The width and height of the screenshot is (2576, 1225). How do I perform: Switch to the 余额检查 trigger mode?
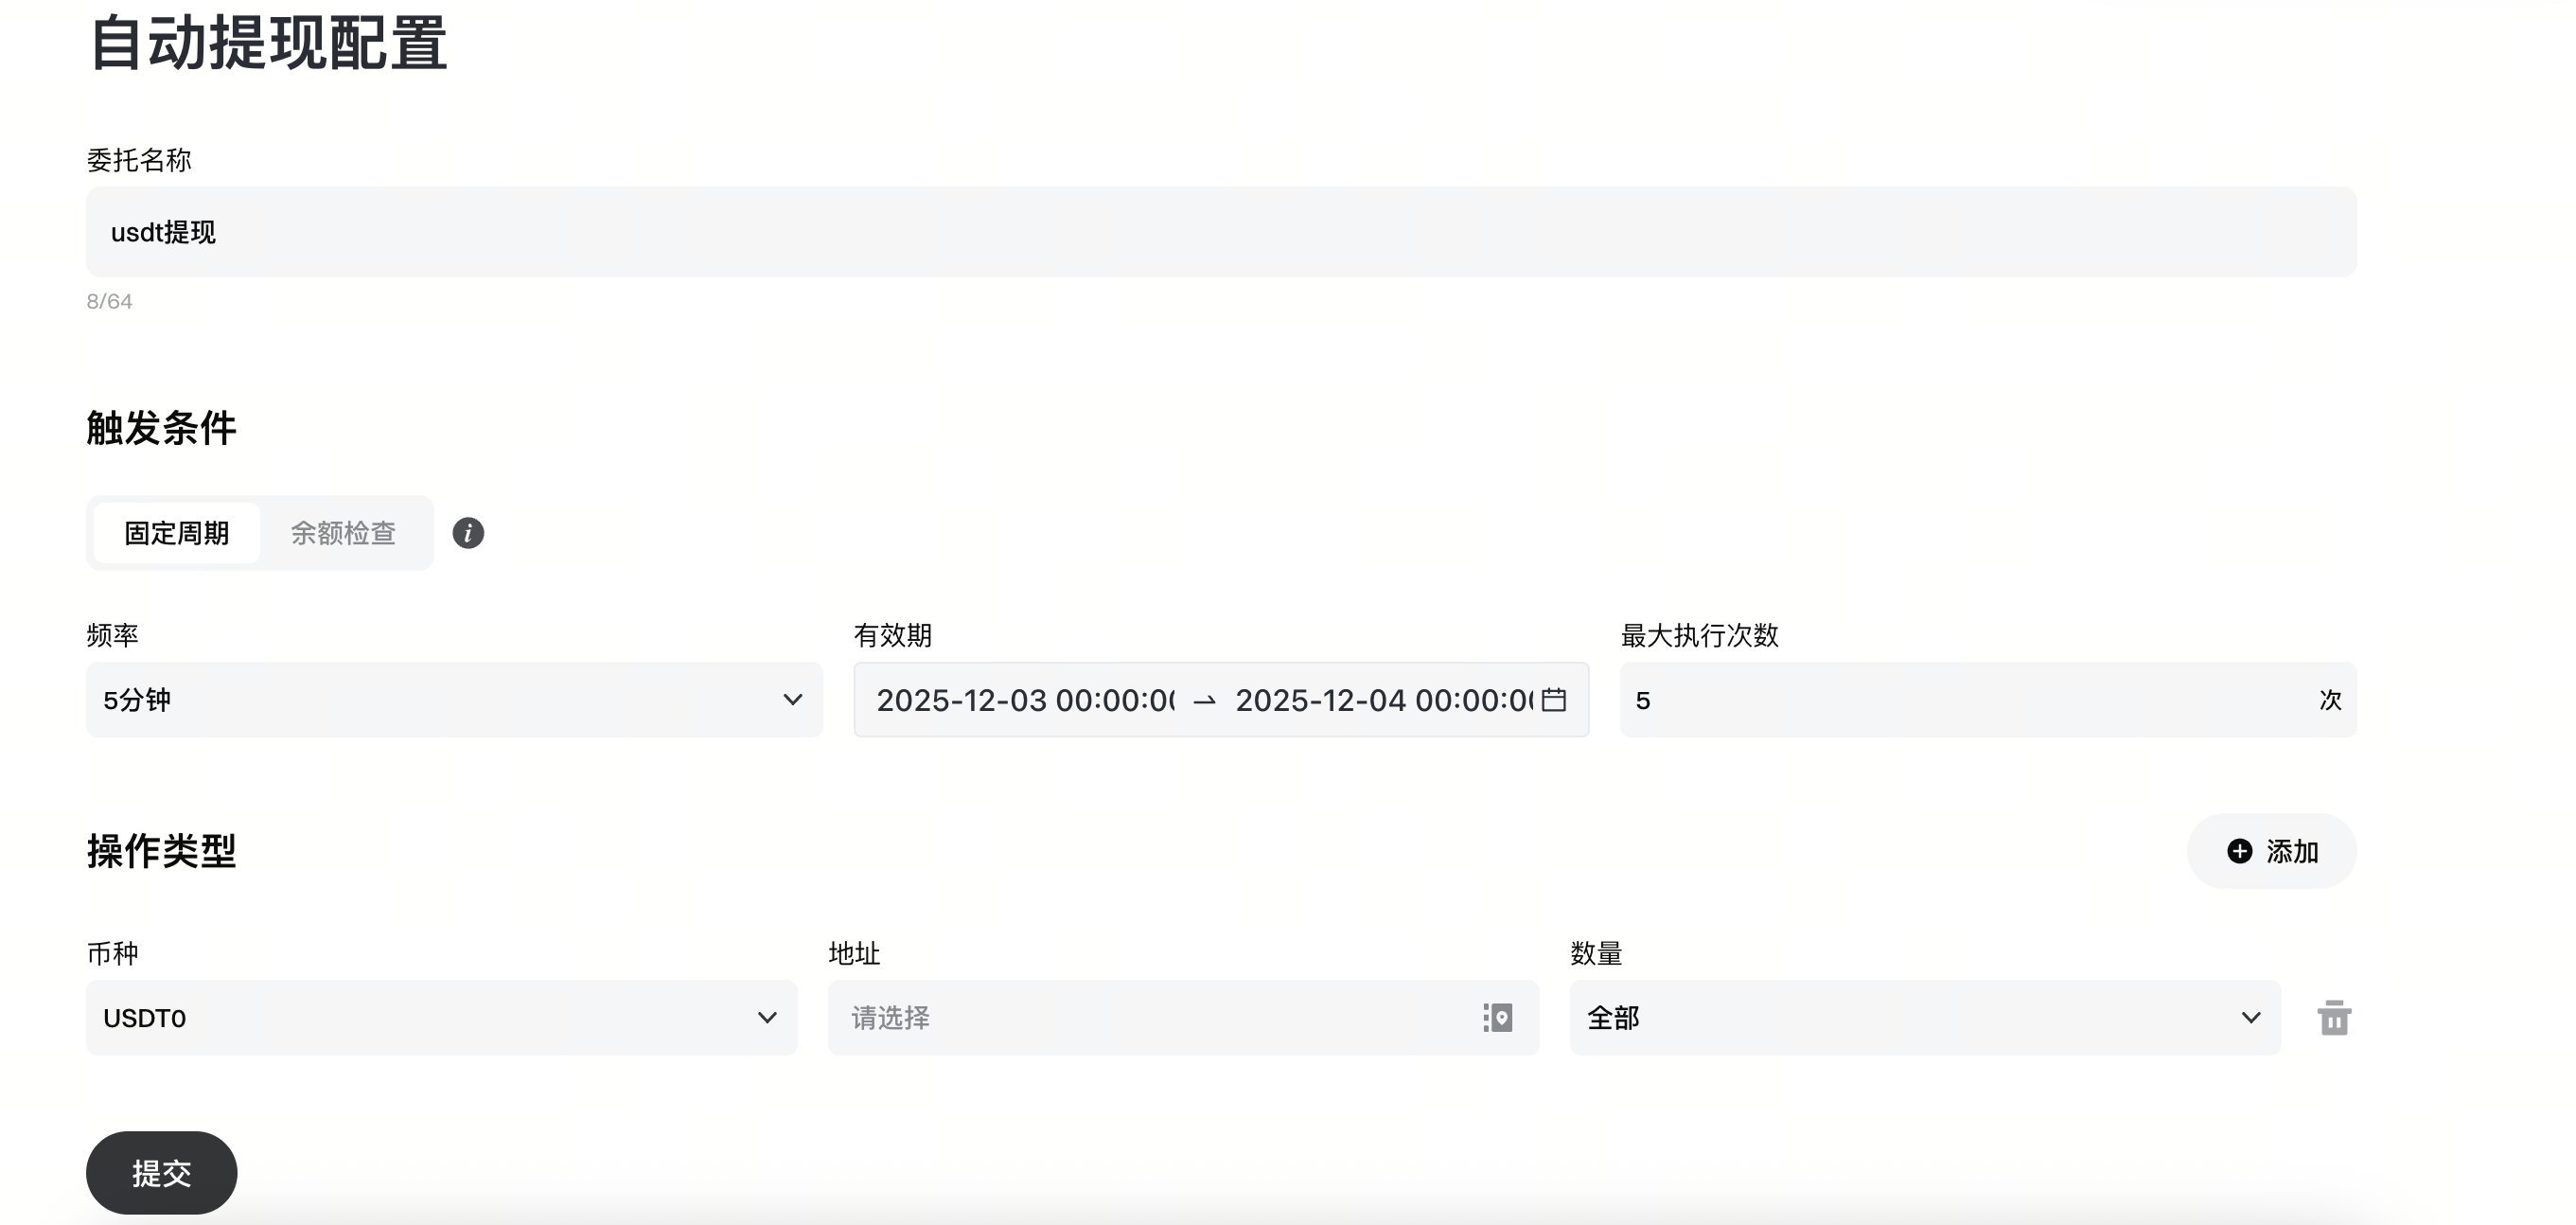(343, 533)
